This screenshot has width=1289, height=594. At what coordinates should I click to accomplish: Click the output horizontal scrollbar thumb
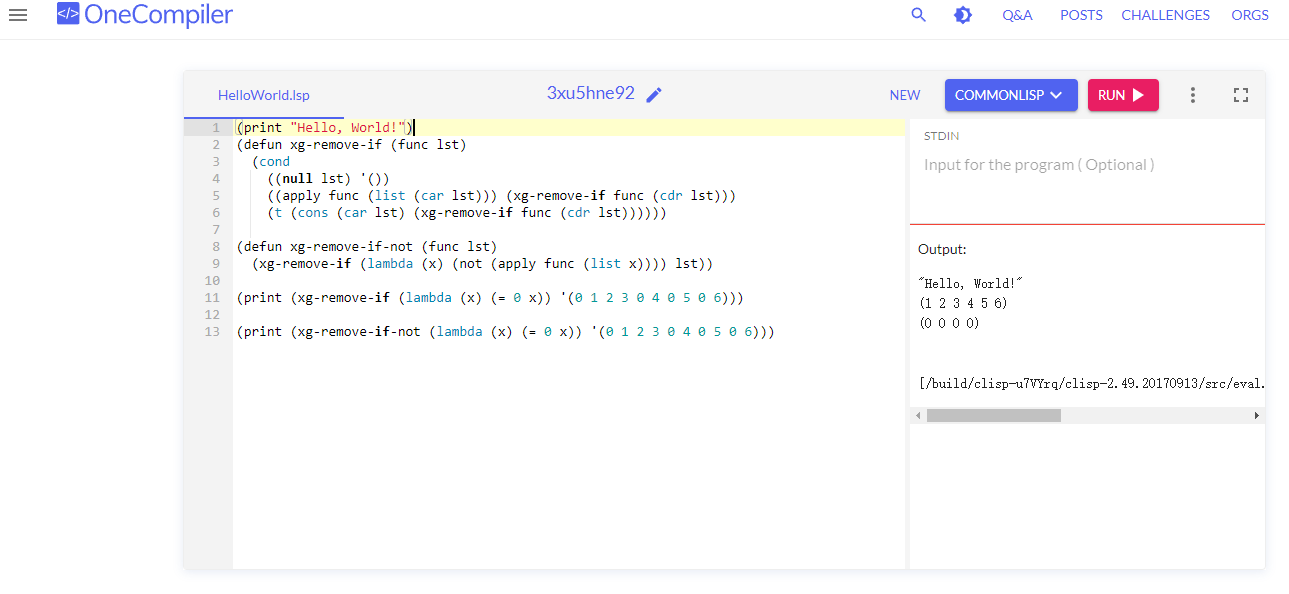tap(993, 415)
